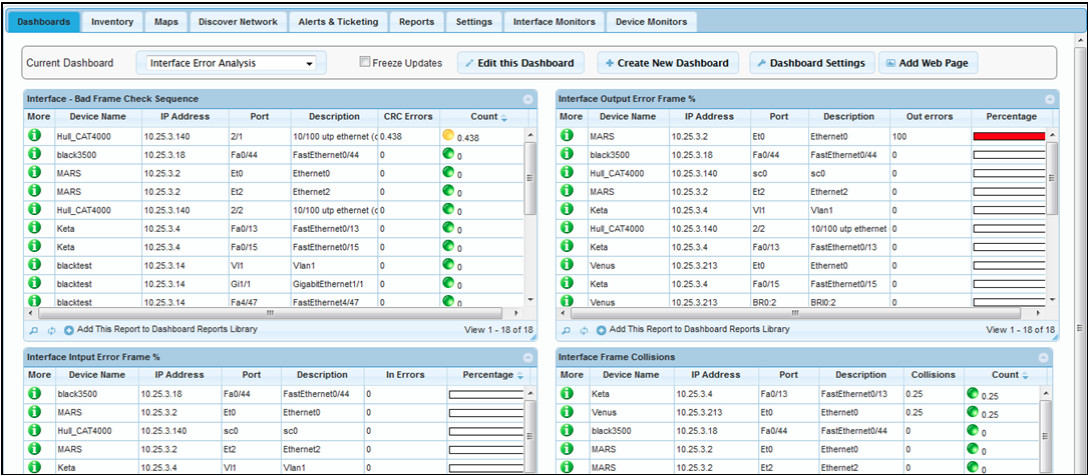Open info icon for blacktest Gi1/1 row
This screenshot has width=1089, height=476.
point(33,283)
